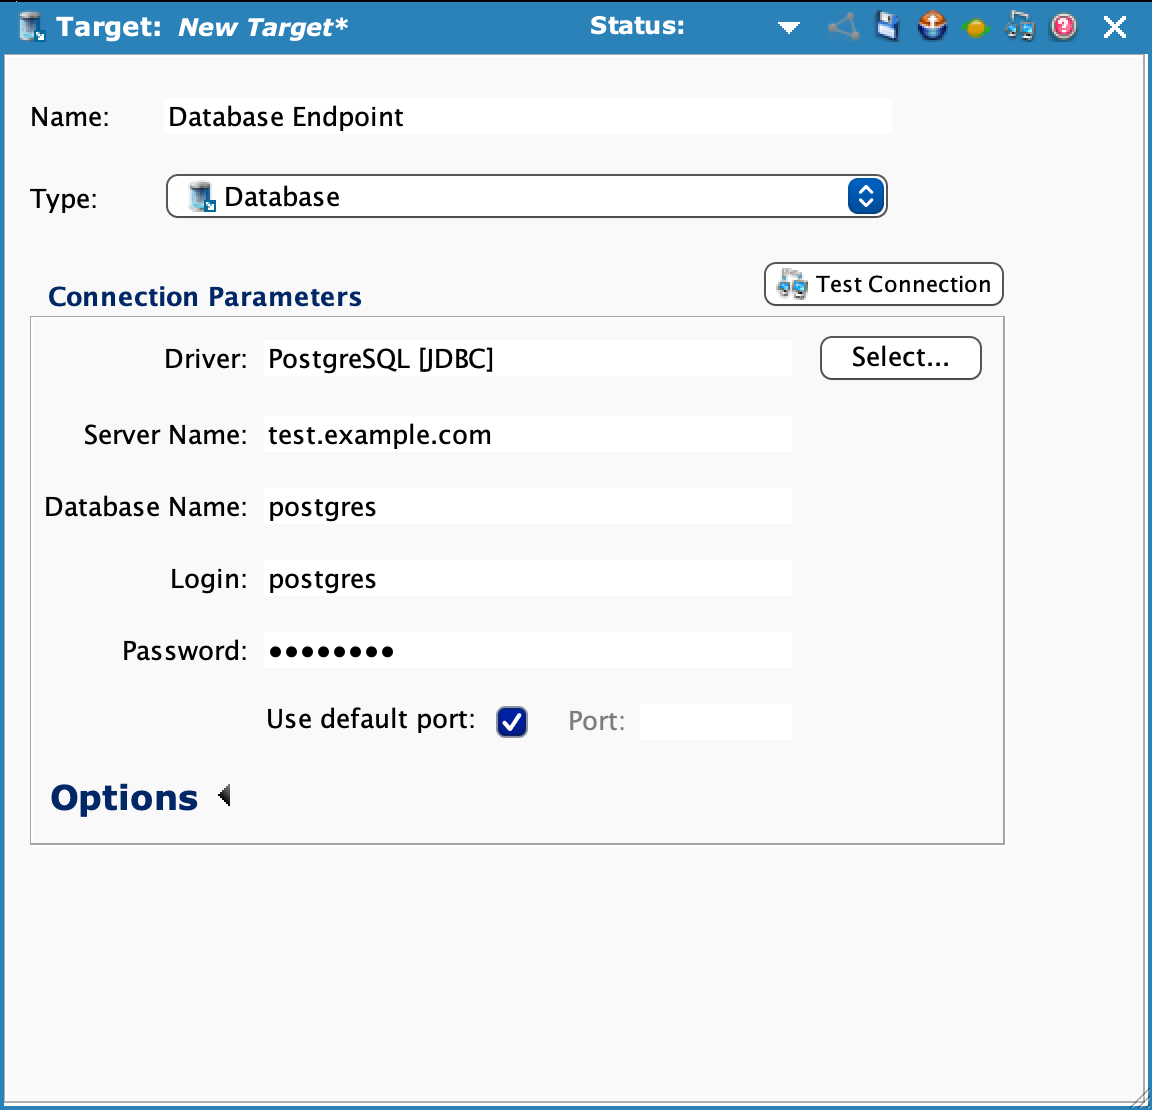Click the Select... driver button

pos(900,358)
